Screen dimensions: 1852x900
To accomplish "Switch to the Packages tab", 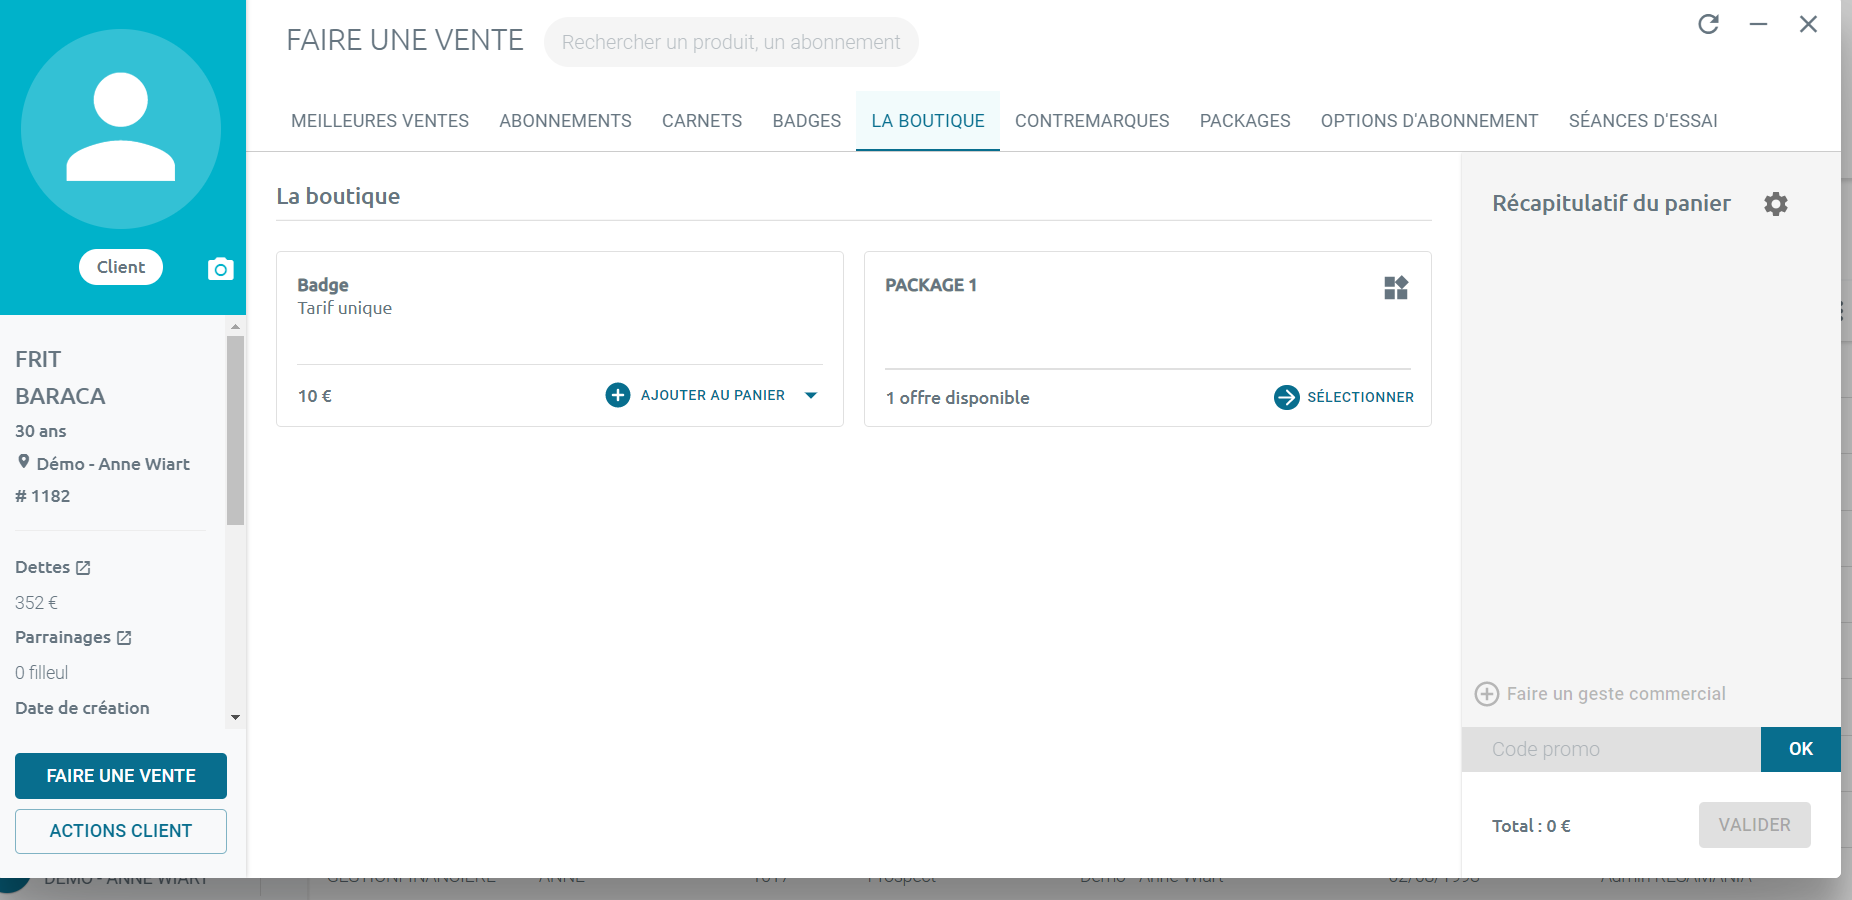I will [1245, 121].
